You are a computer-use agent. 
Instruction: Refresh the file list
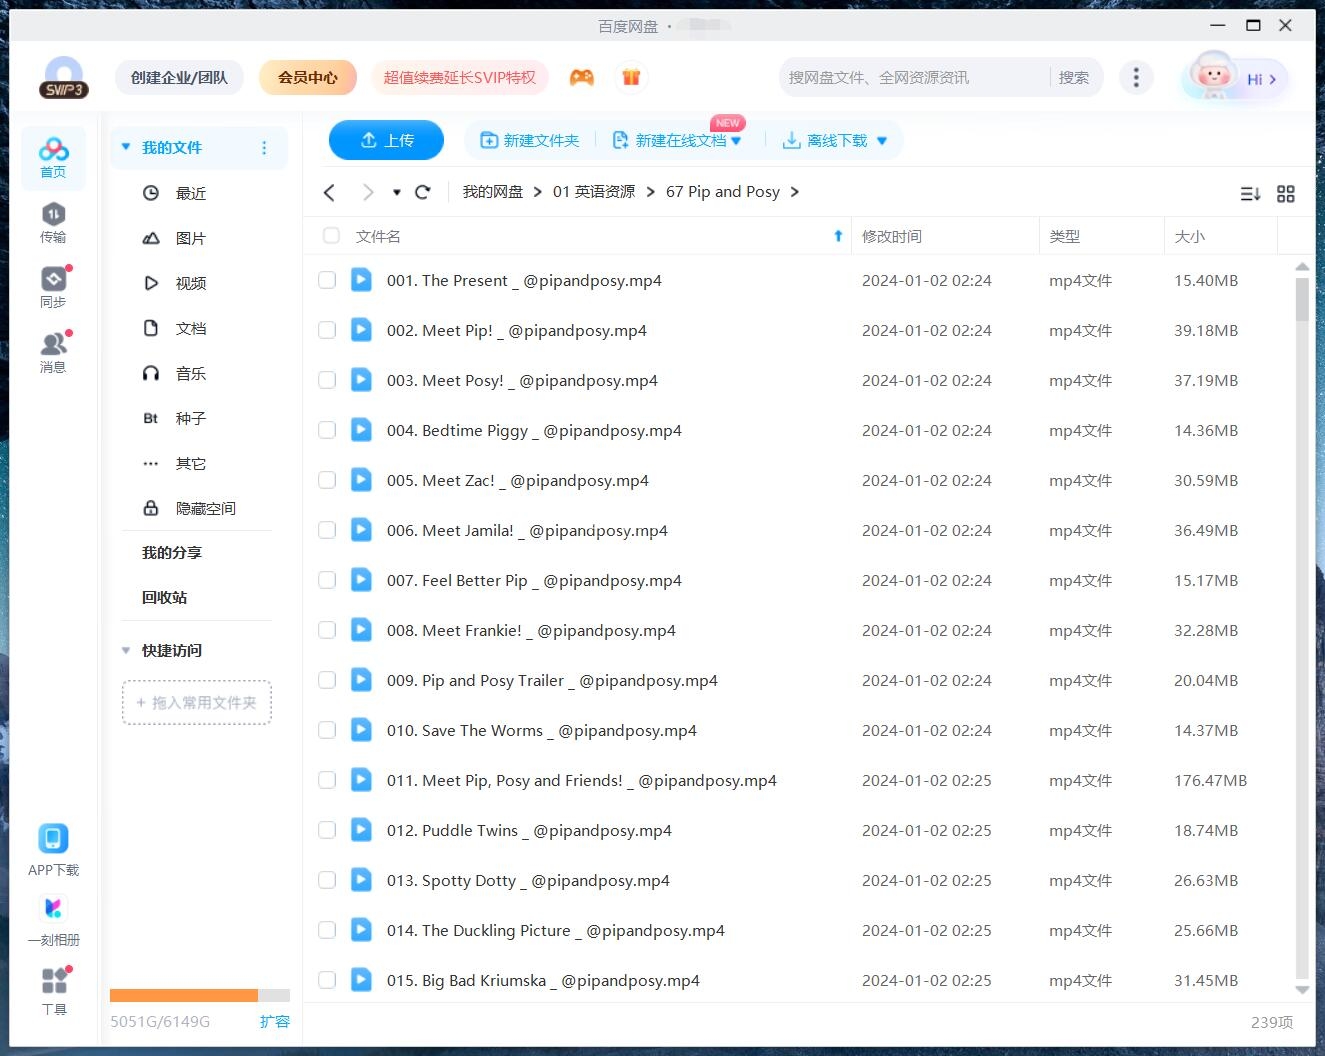point(423,192)
